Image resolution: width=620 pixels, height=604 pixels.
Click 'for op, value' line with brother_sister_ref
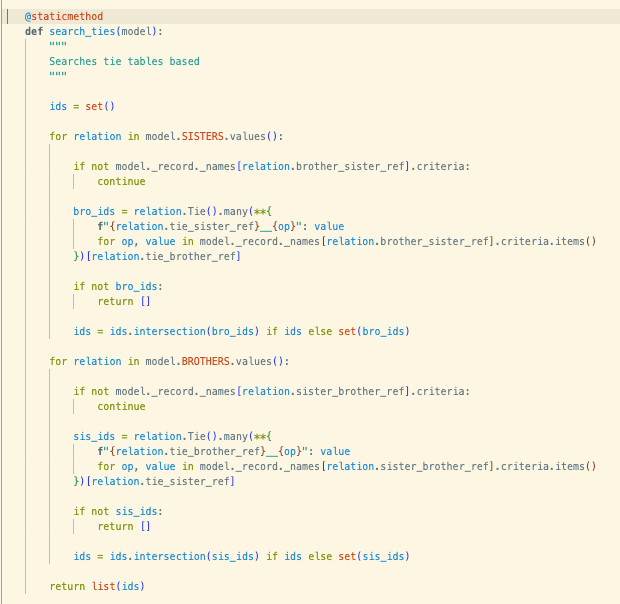click(x=347, y=242)
